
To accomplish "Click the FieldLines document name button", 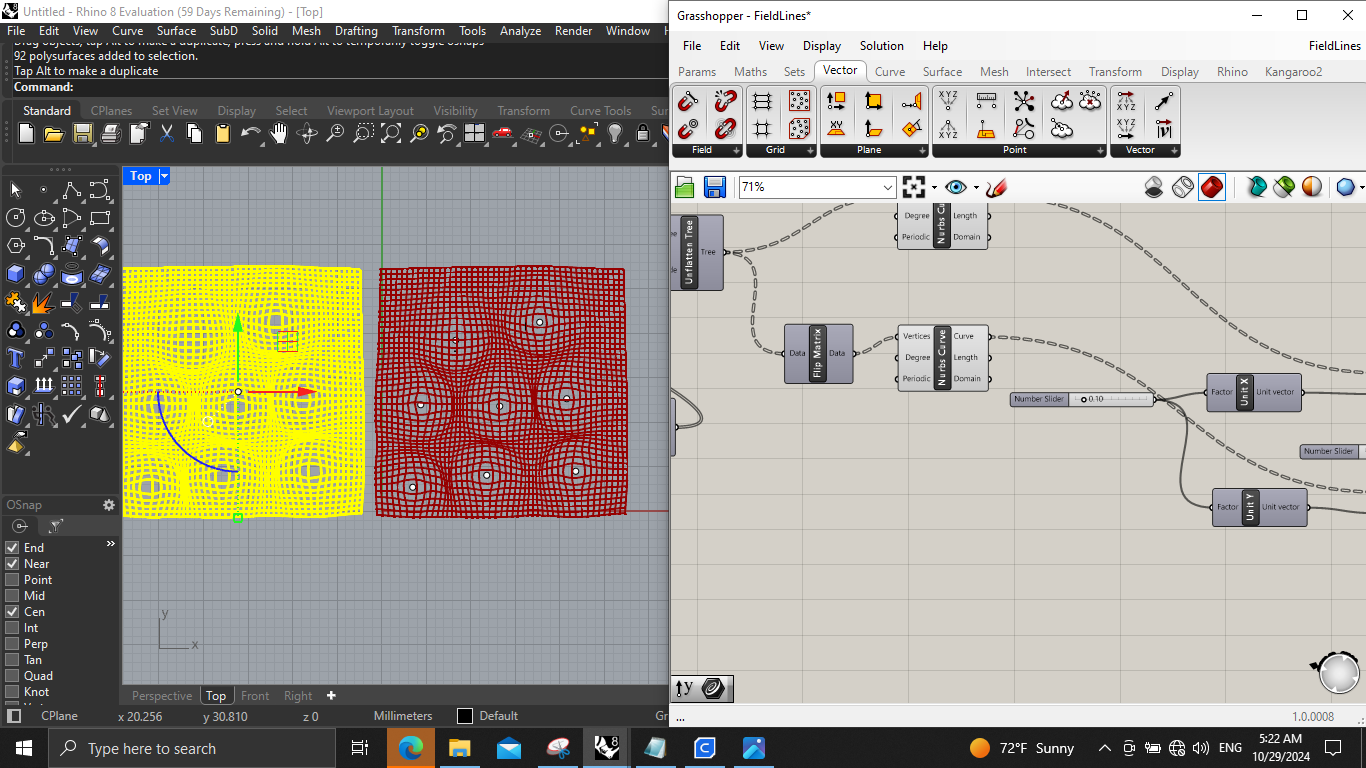I will coord(1335,46).
